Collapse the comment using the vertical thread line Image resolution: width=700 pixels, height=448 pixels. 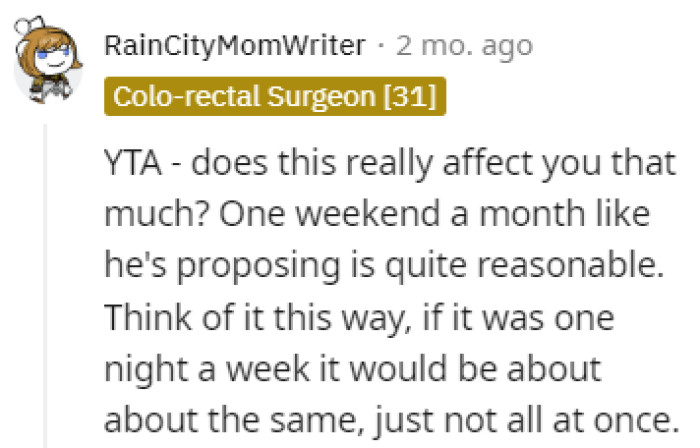click(44, 290)
